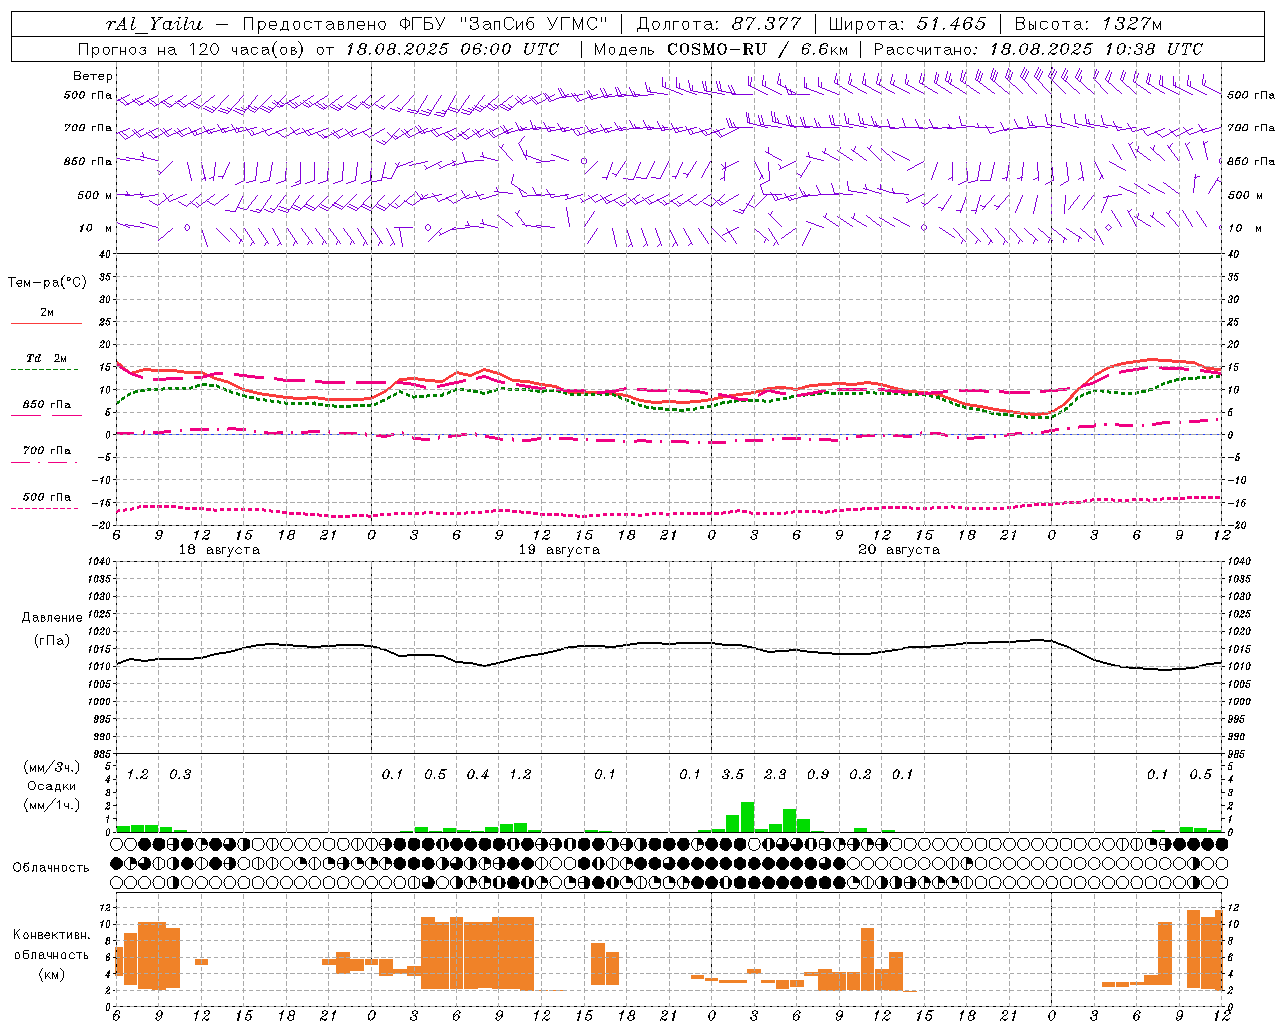Click the left 10 м wind level label
1280x1024 pixels.
(x=96, y=228)
